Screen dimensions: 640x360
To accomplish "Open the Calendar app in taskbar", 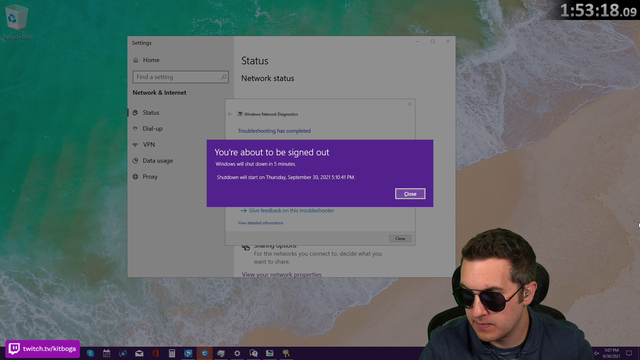I will pyautogui.click(x=107, y=353).
